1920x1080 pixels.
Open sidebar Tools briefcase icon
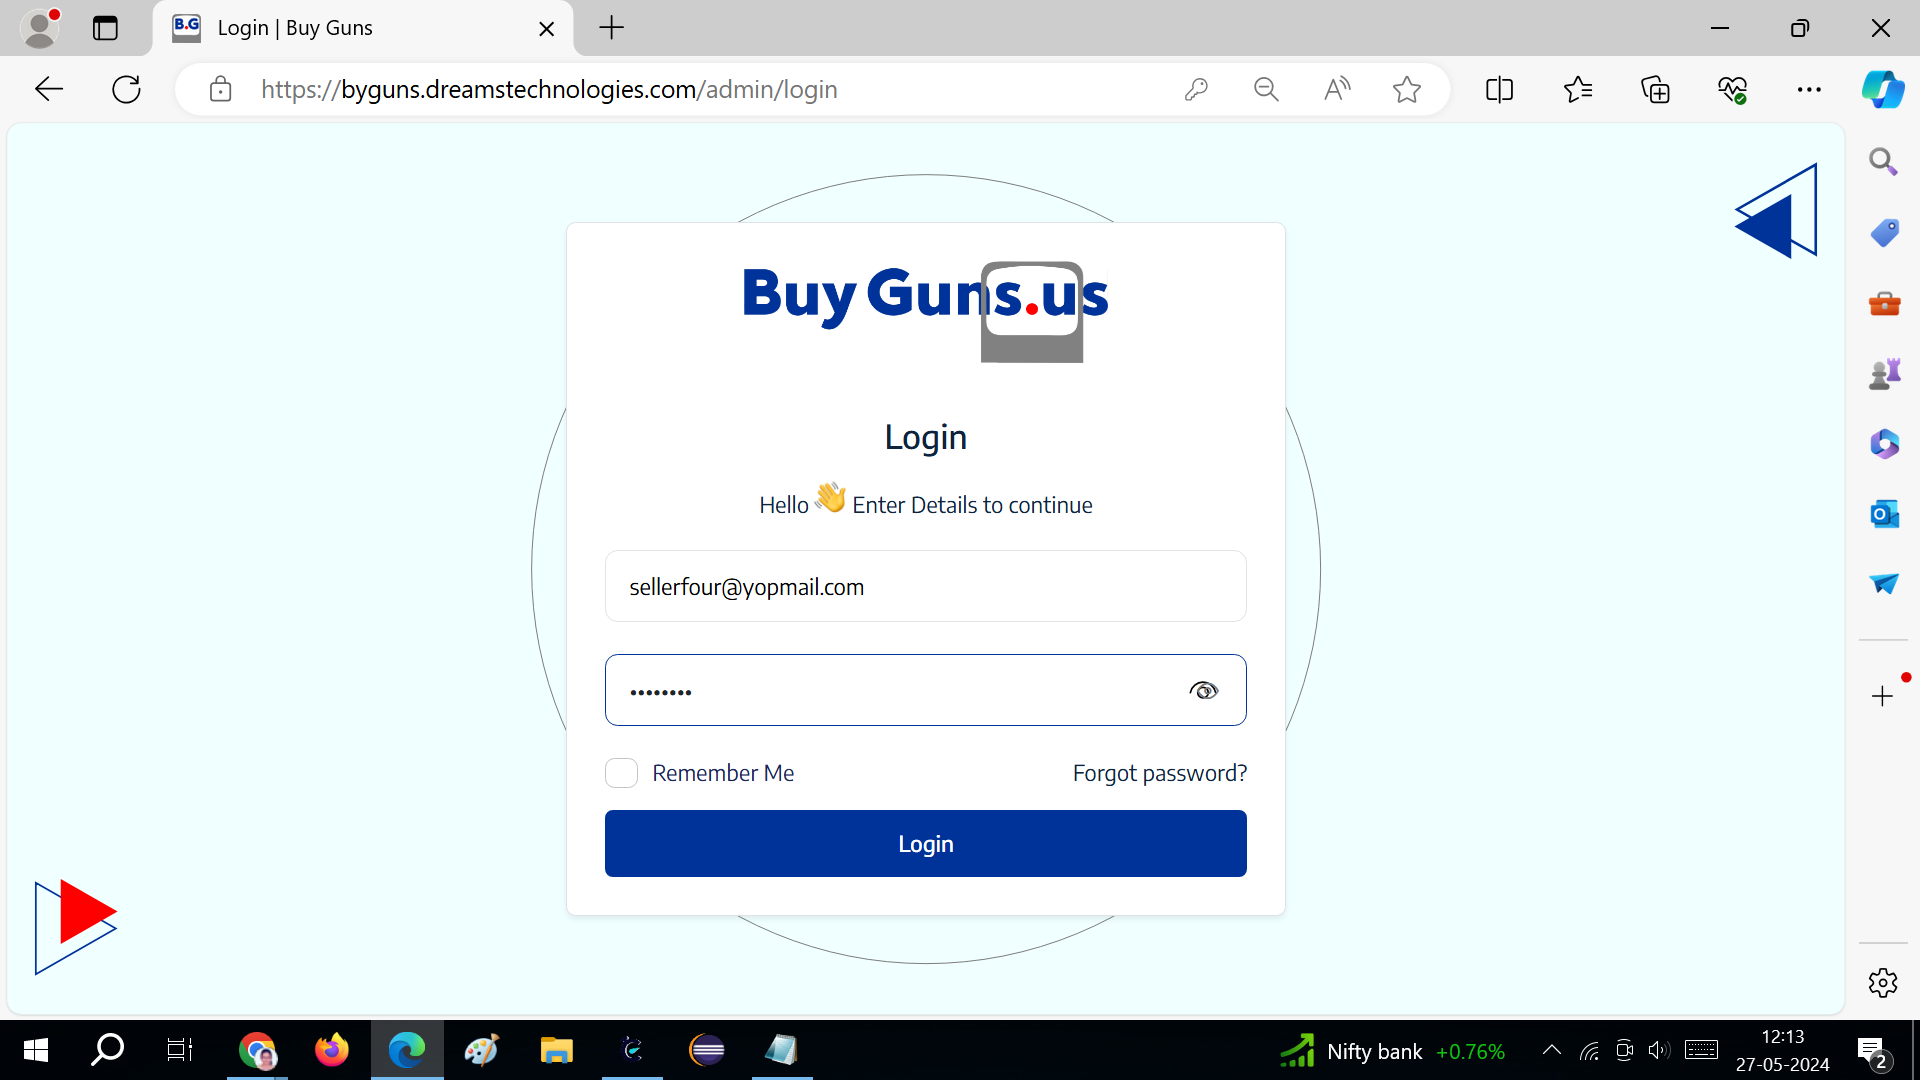pyautogui.click(x=1884, y=303)
